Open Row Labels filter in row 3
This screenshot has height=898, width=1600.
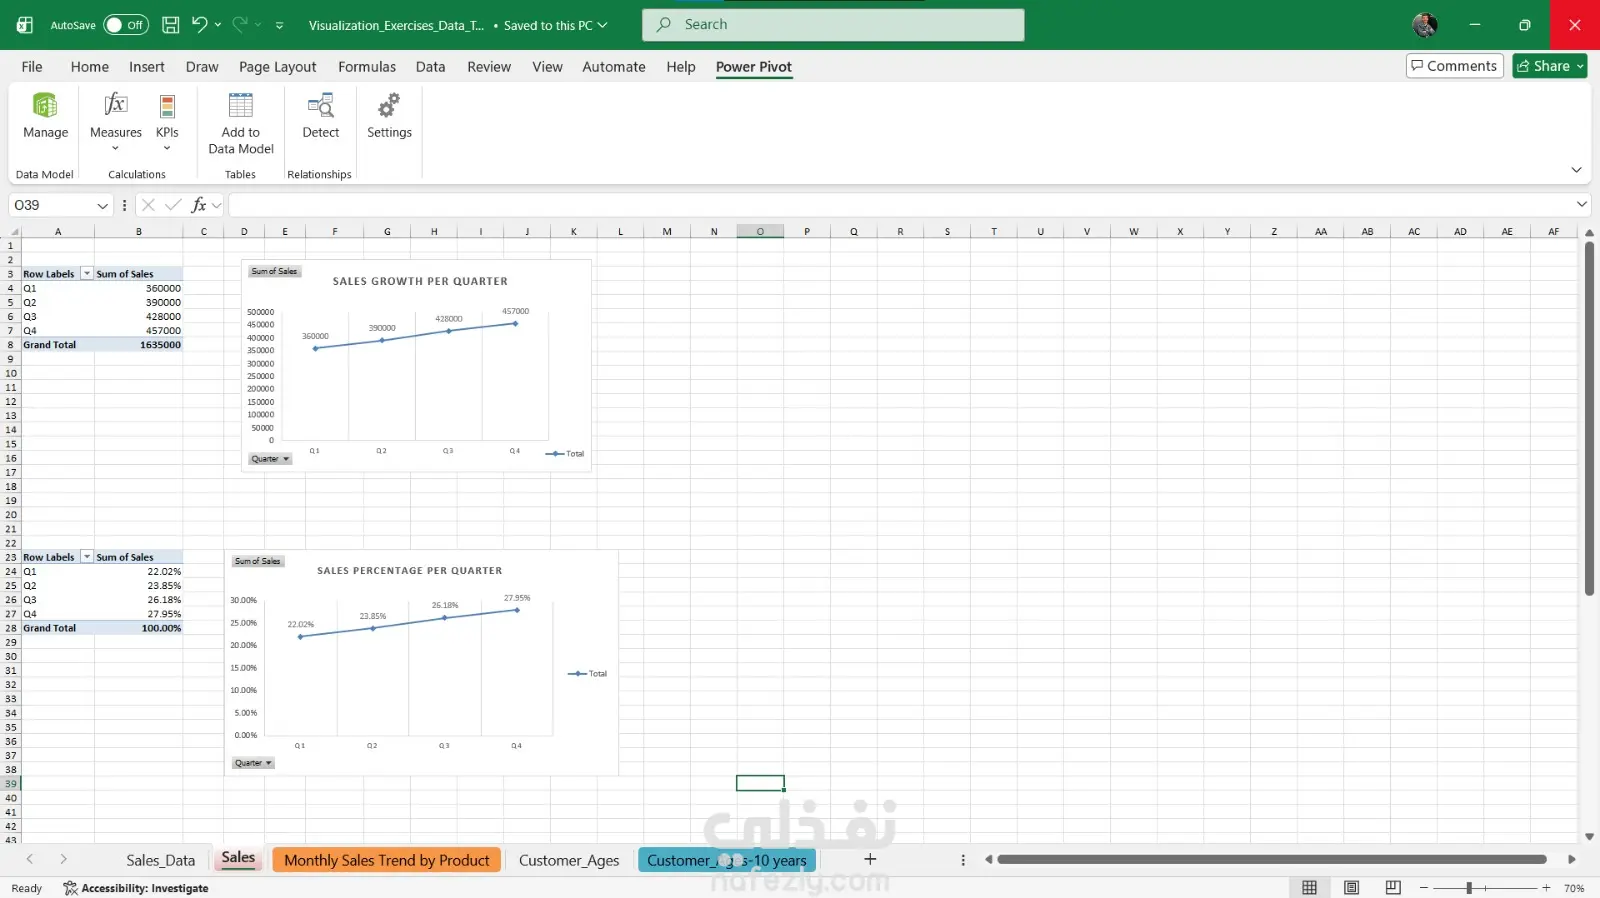tap(87, 274)
